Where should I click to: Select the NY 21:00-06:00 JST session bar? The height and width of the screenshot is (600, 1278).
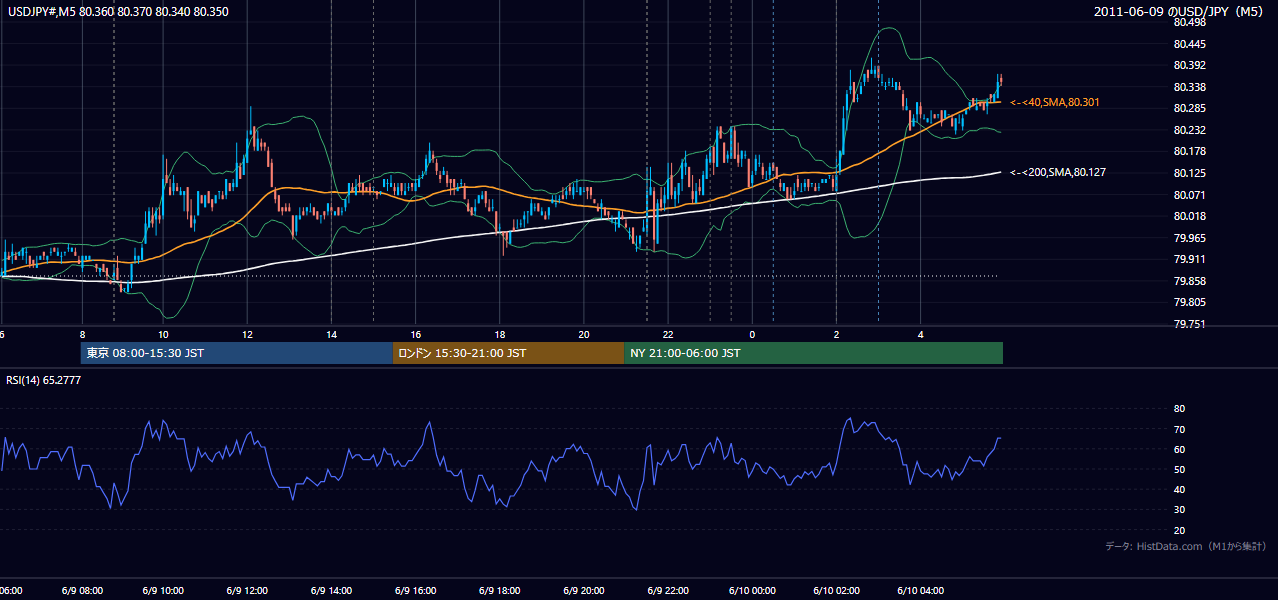pos(813,353)
